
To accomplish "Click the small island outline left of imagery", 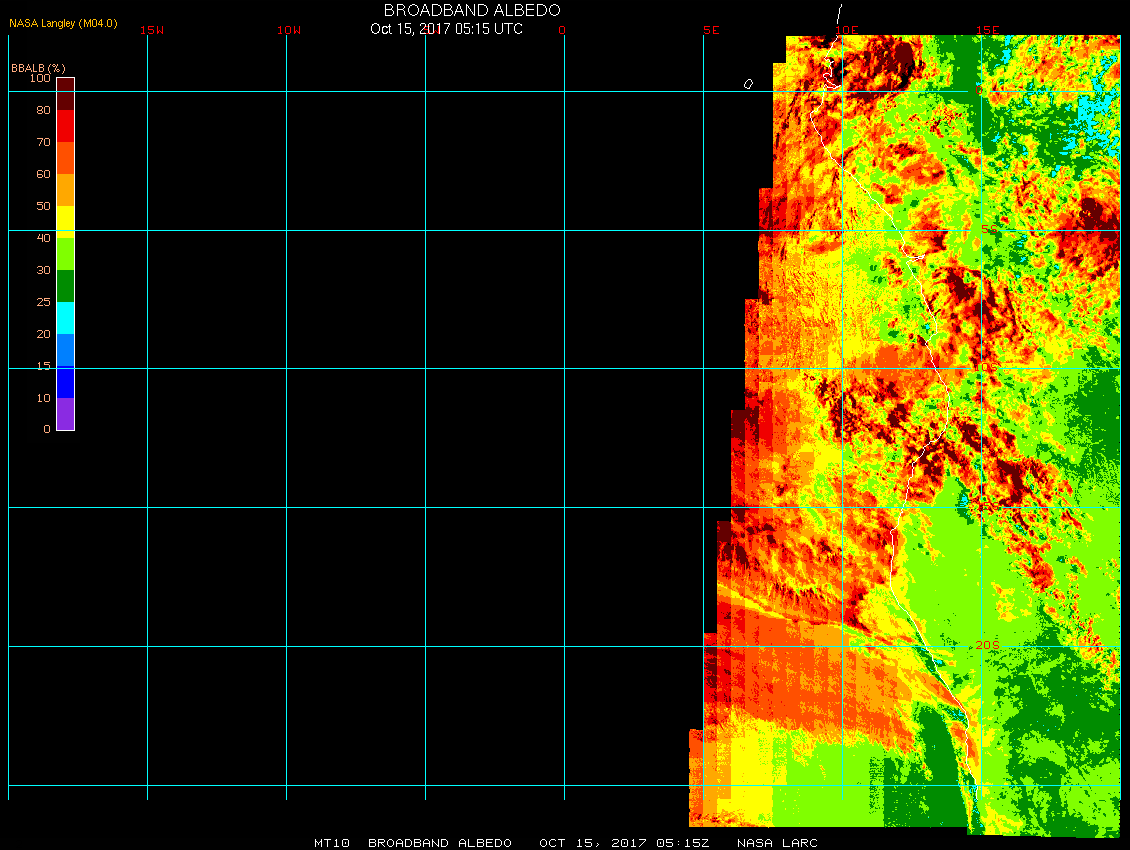I will pos(748,84).
